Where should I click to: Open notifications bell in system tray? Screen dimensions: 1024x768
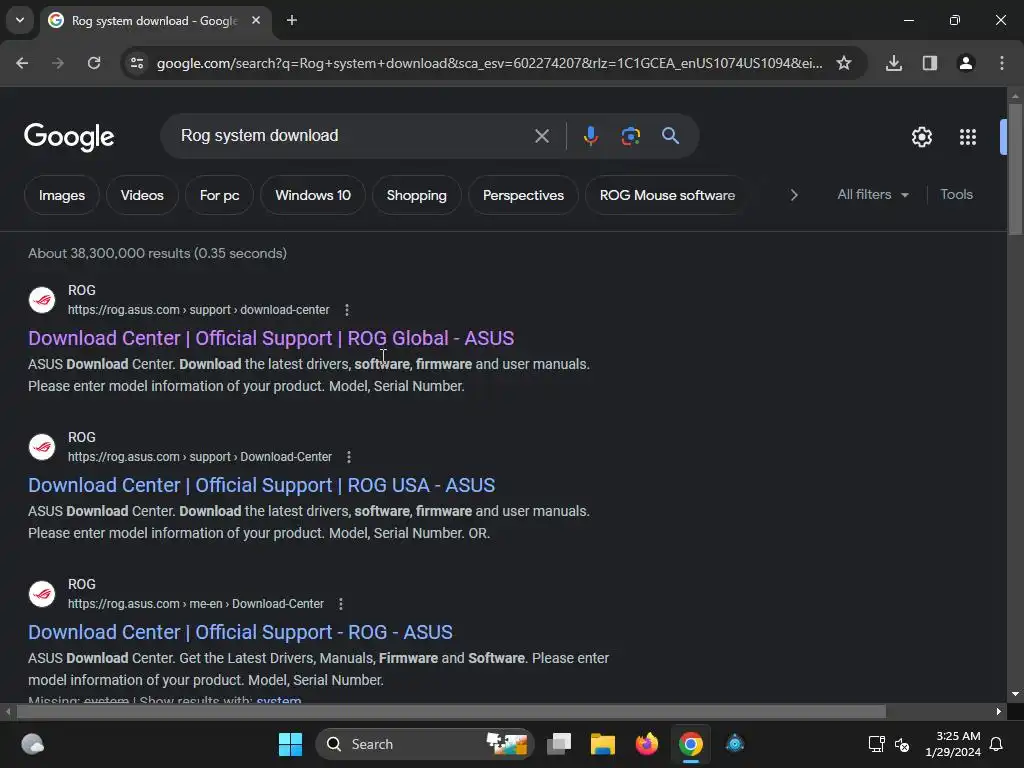pos(996,744)
